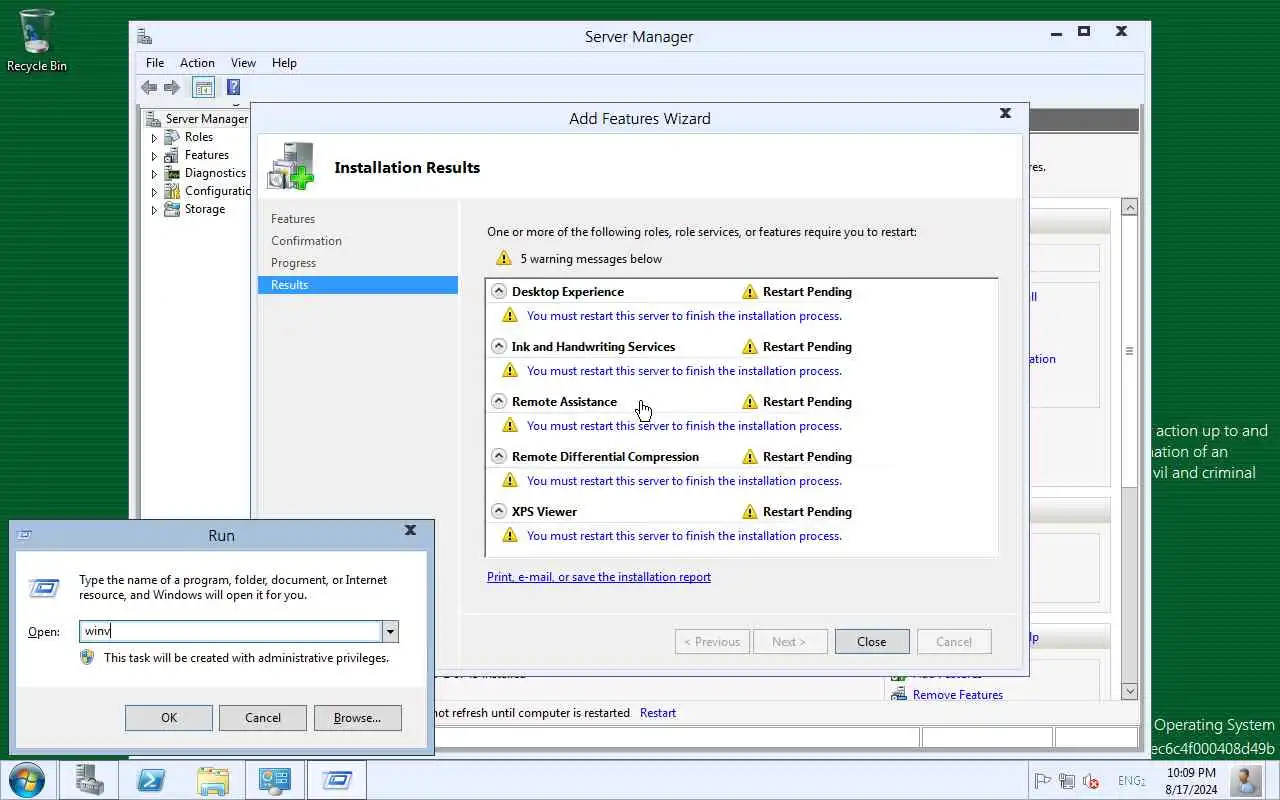Collapse the Desktop Experience result section

(x=499, y=291)
